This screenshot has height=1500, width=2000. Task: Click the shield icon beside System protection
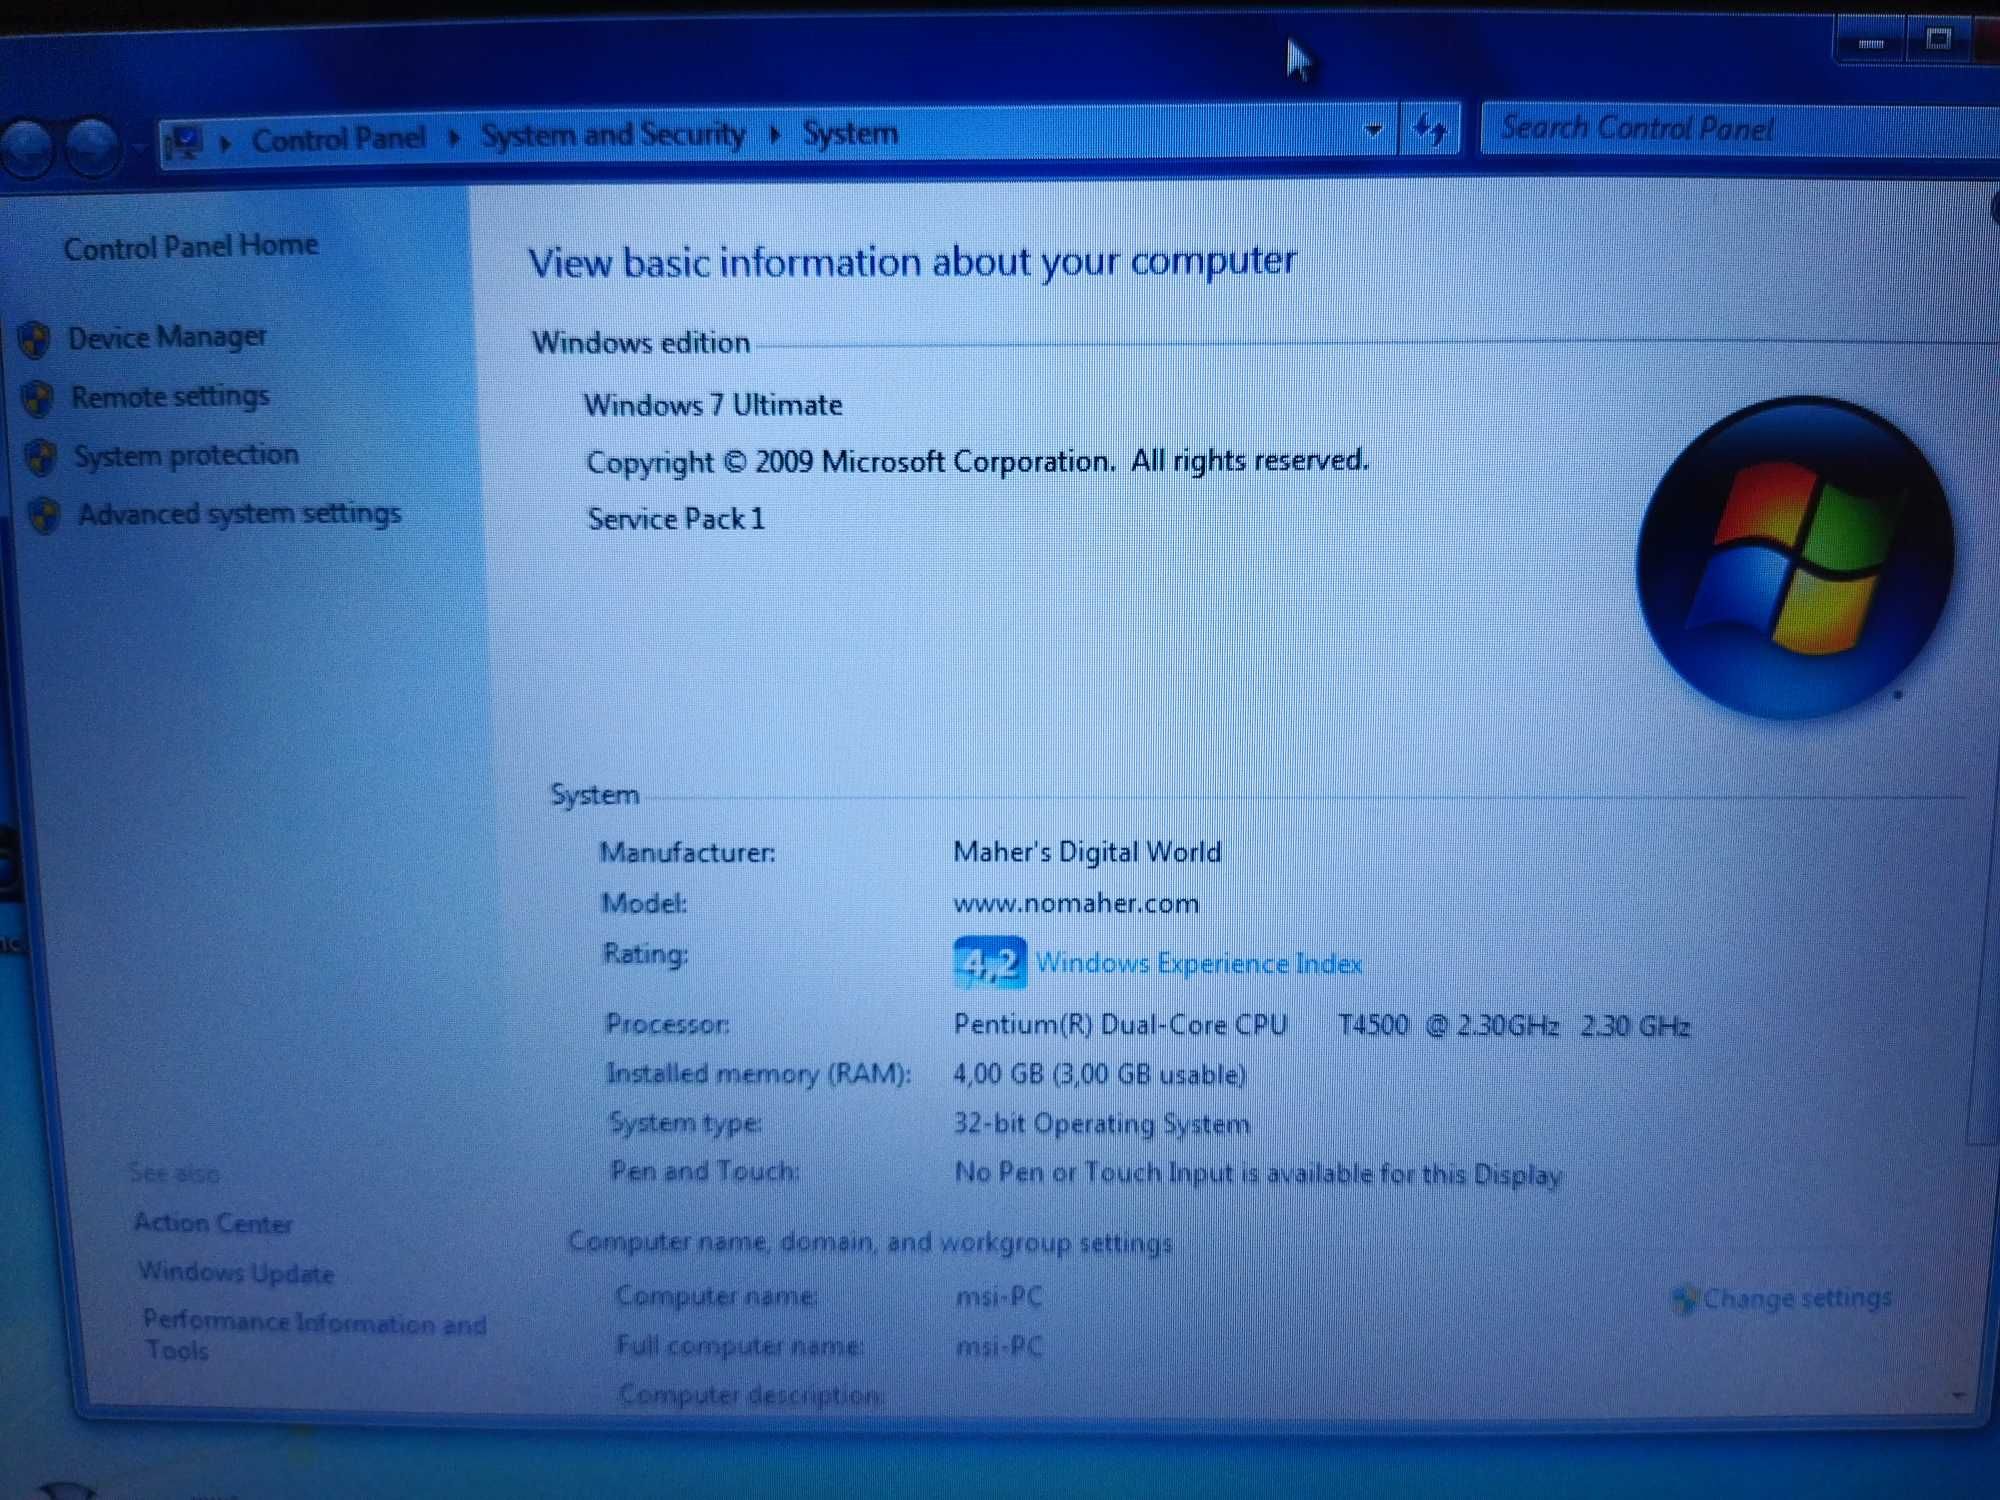(x=41, y=457)
